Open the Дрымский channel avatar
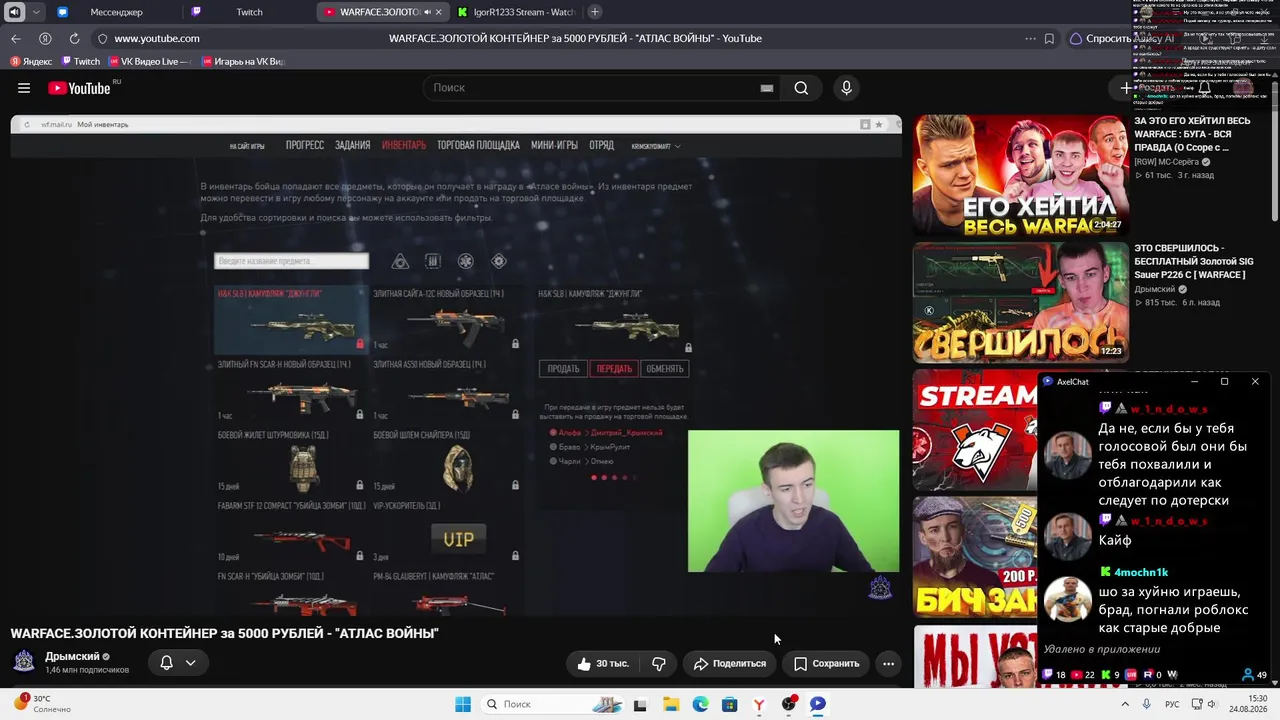 coord(24,662)
